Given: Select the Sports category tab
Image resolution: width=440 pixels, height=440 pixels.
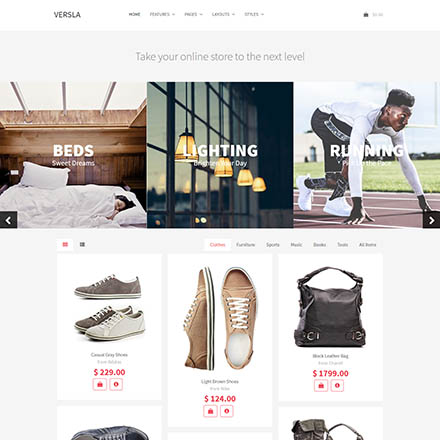Looking at the screenshot, I should (x=273, y=245).
